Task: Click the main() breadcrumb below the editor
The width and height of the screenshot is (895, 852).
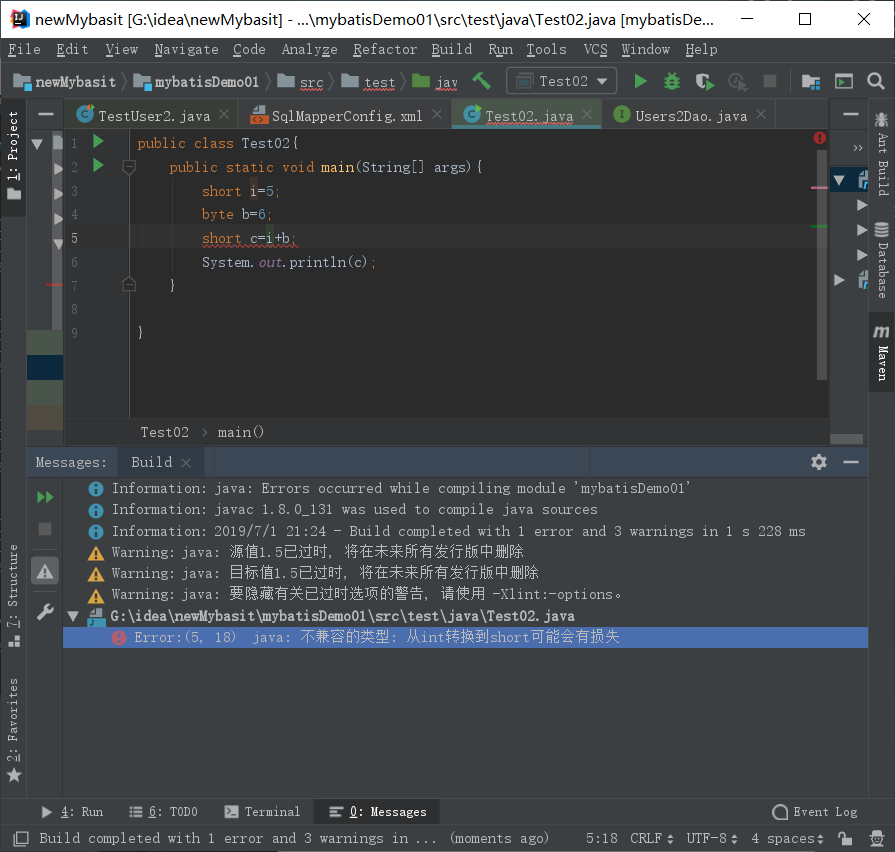Action: pos(240,432)
